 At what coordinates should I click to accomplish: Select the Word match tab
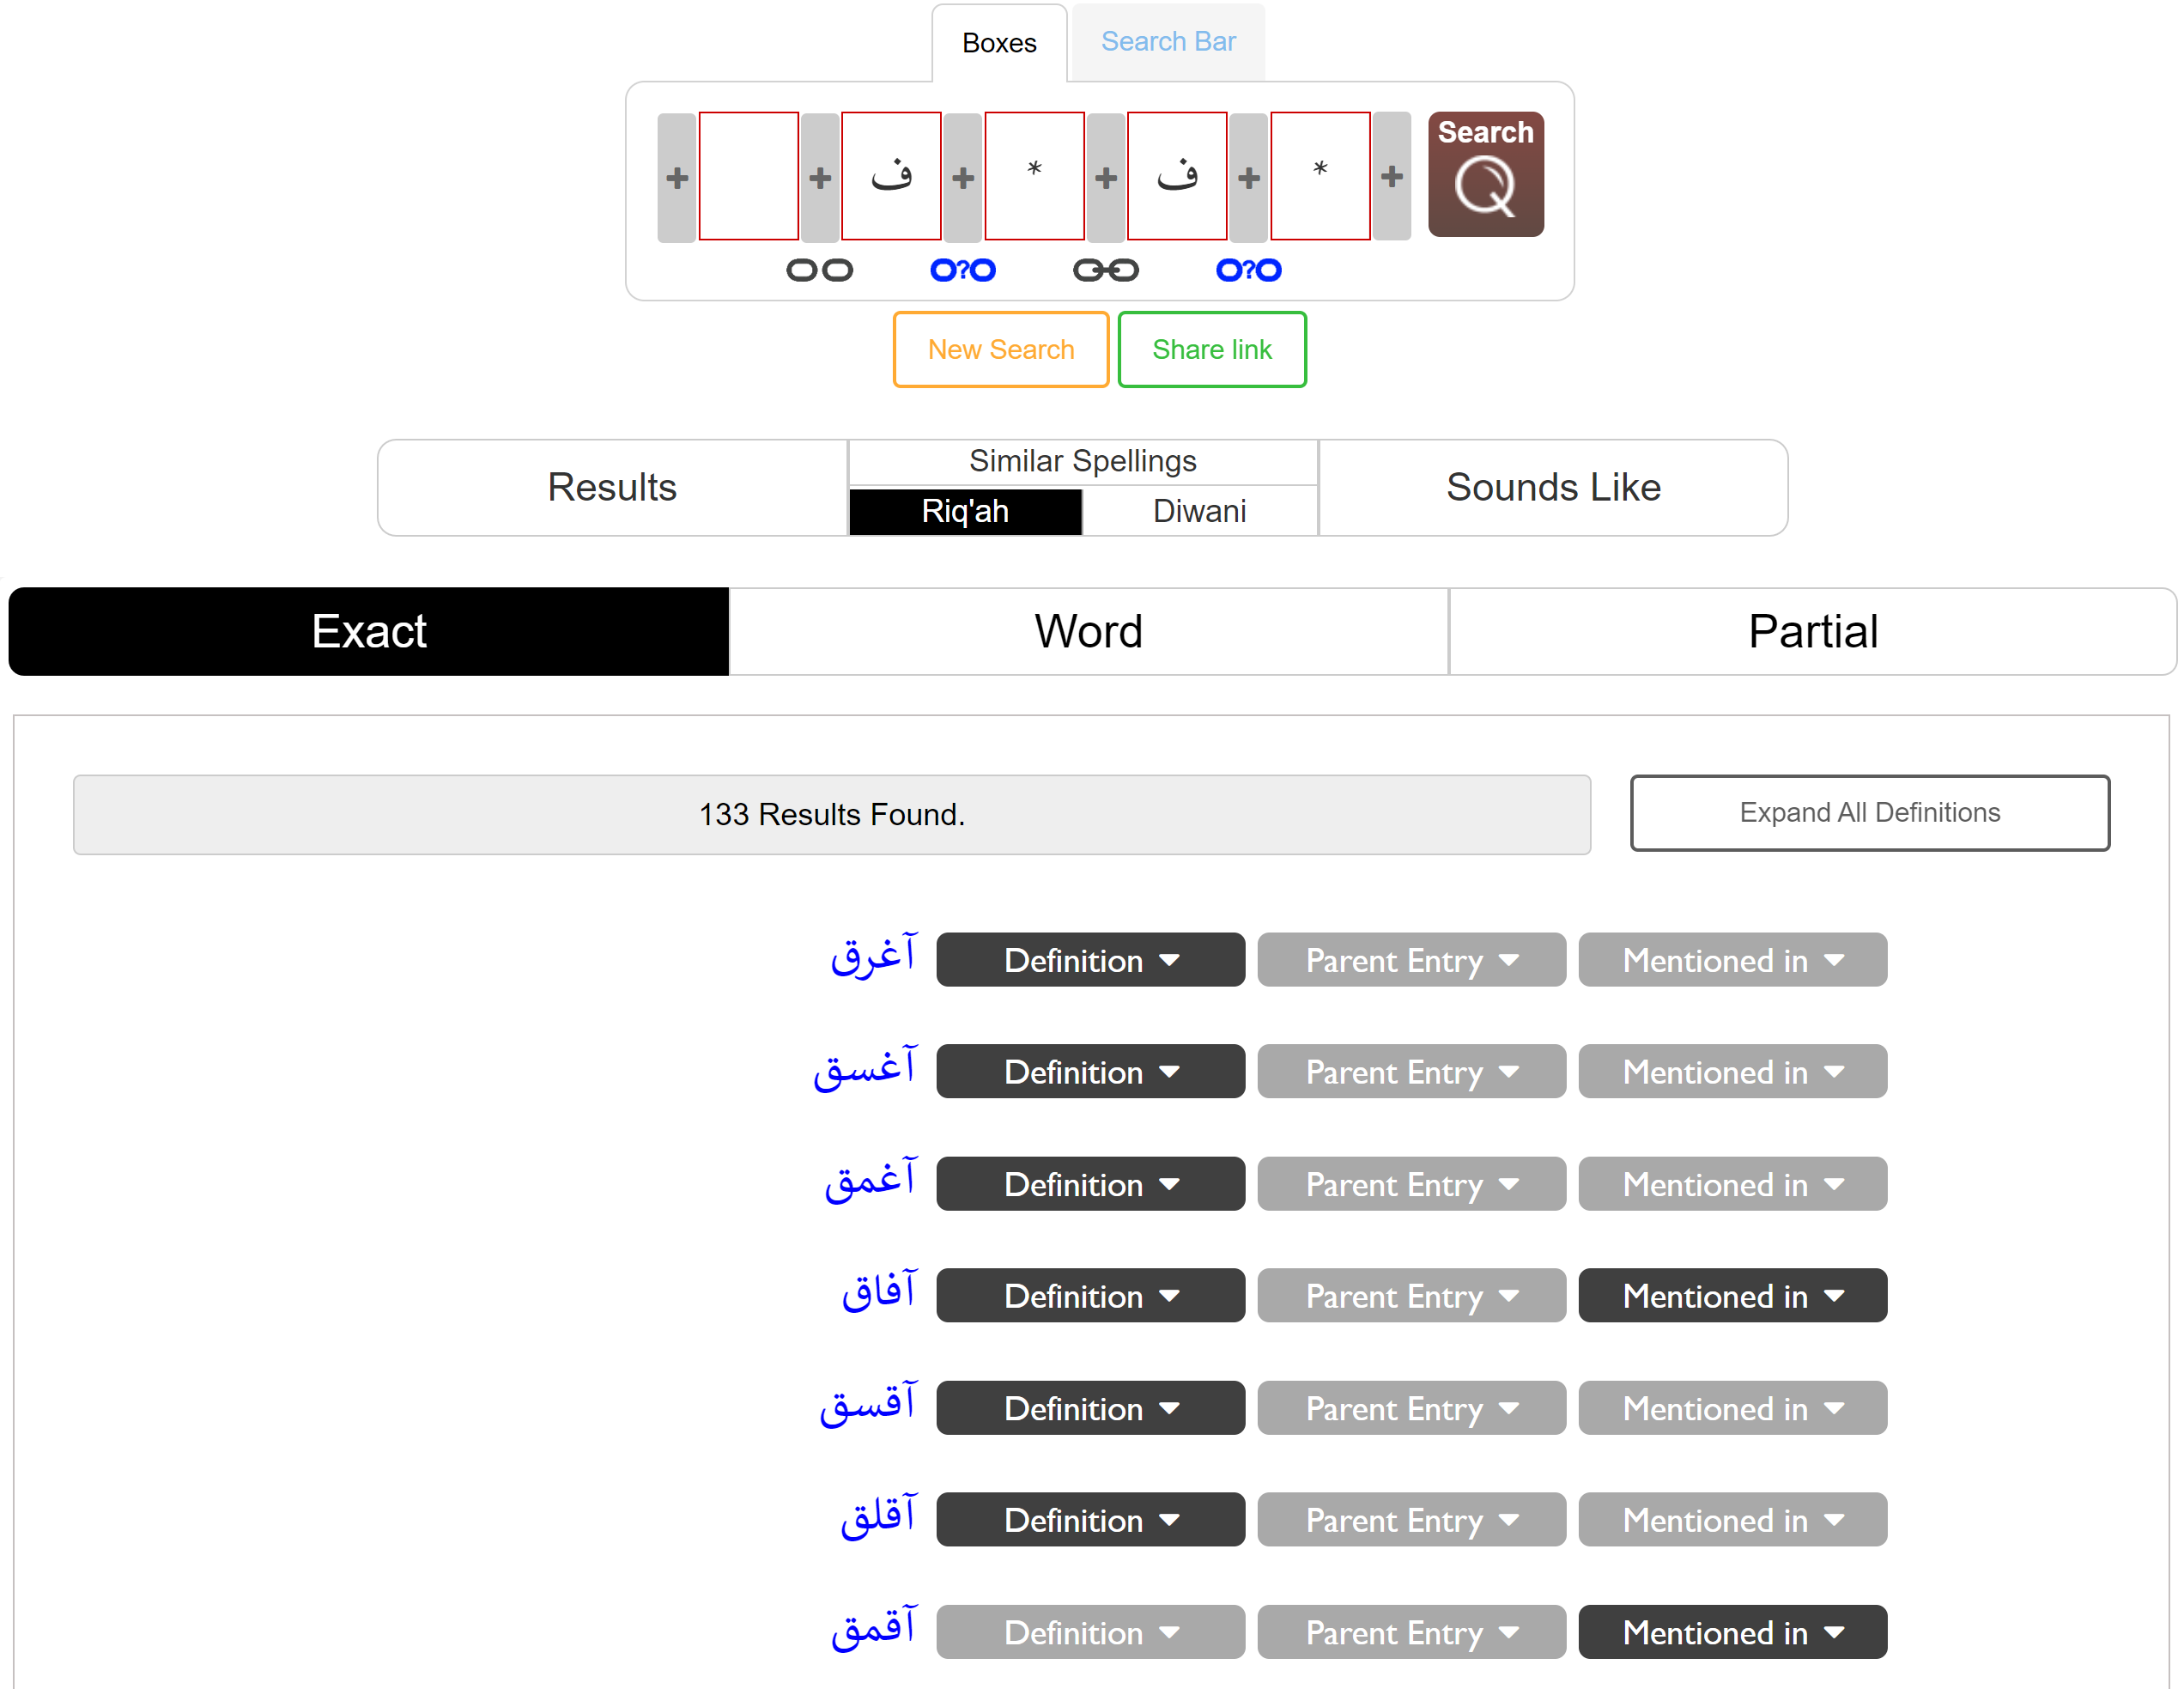(1088, 631)
